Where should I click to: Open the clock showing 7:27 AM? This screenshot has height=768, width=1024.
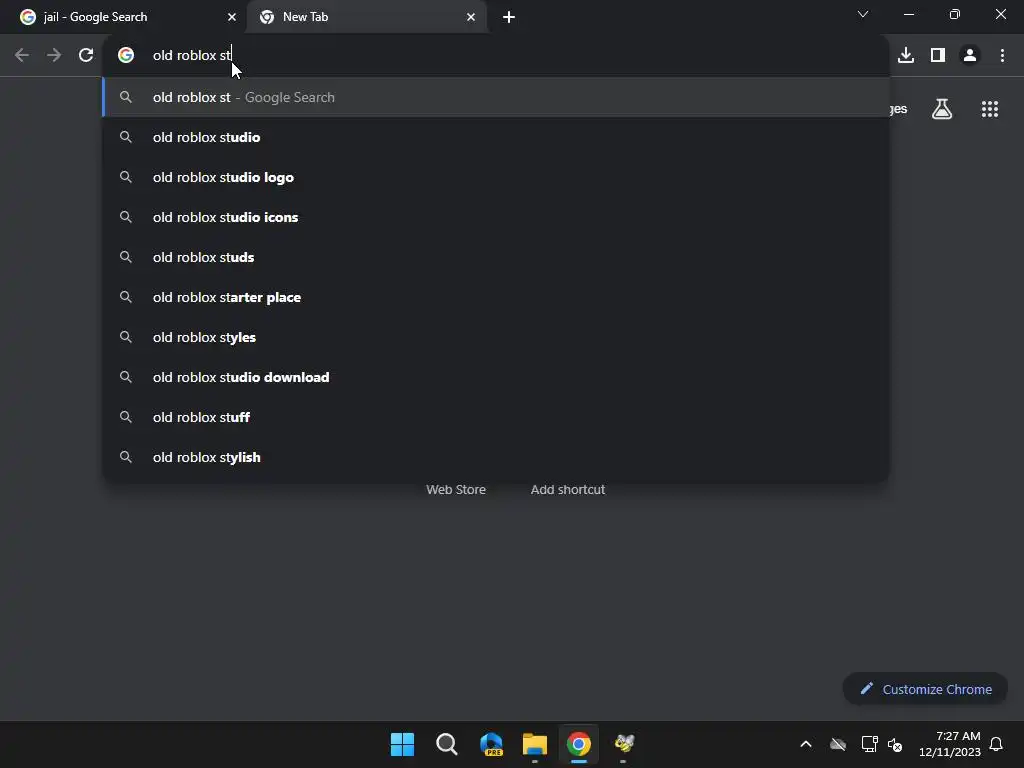coord(950,744)
